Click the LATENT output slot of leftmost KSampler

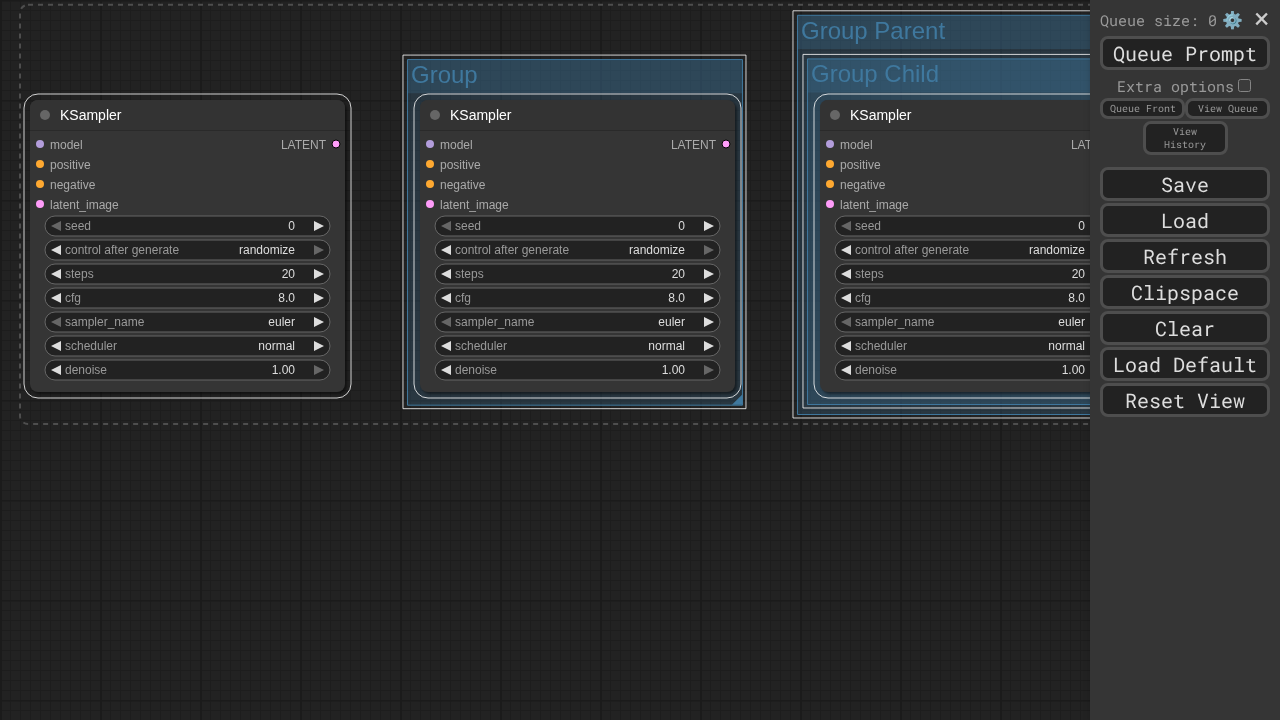(336, 145)
